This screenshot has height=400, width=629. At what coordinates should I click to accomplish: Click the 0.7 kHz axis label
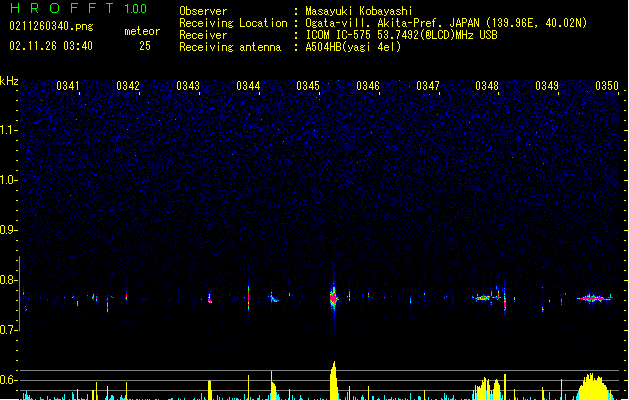pyautogui.click(x=9, y=330)
